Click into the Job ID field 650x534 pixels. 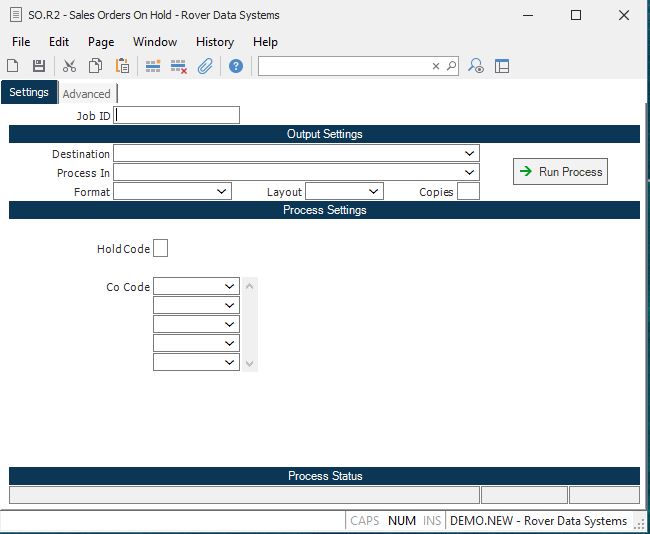click(177, 115)
